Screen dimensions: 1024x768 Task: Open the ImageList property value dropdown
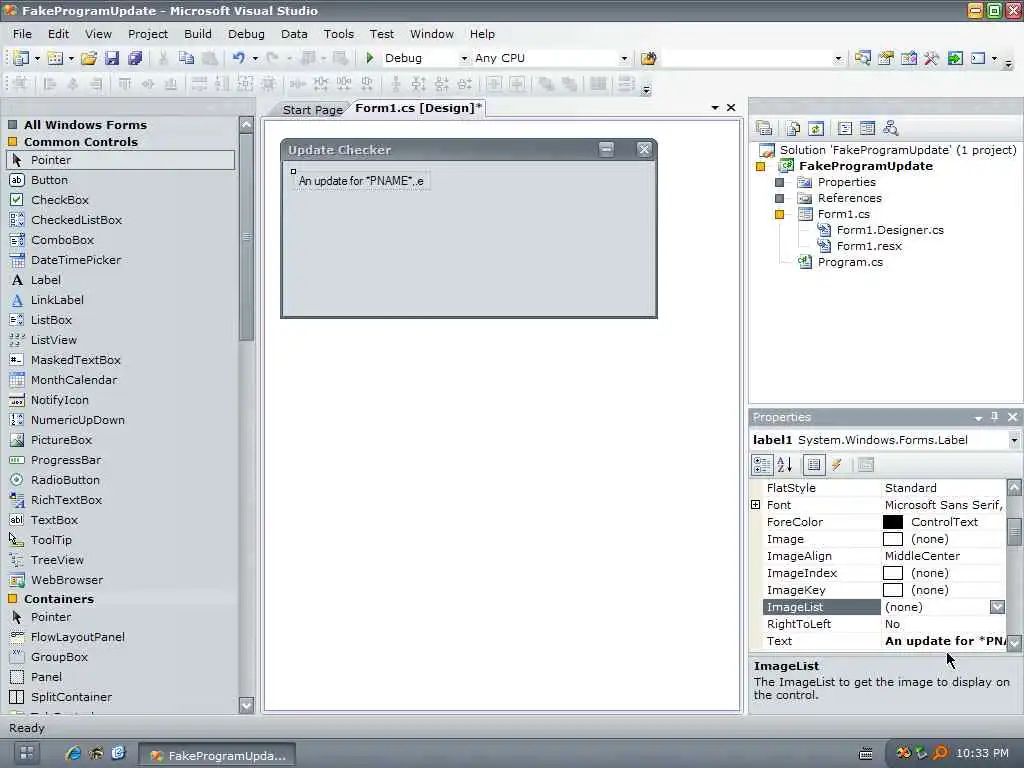[997, 607]
